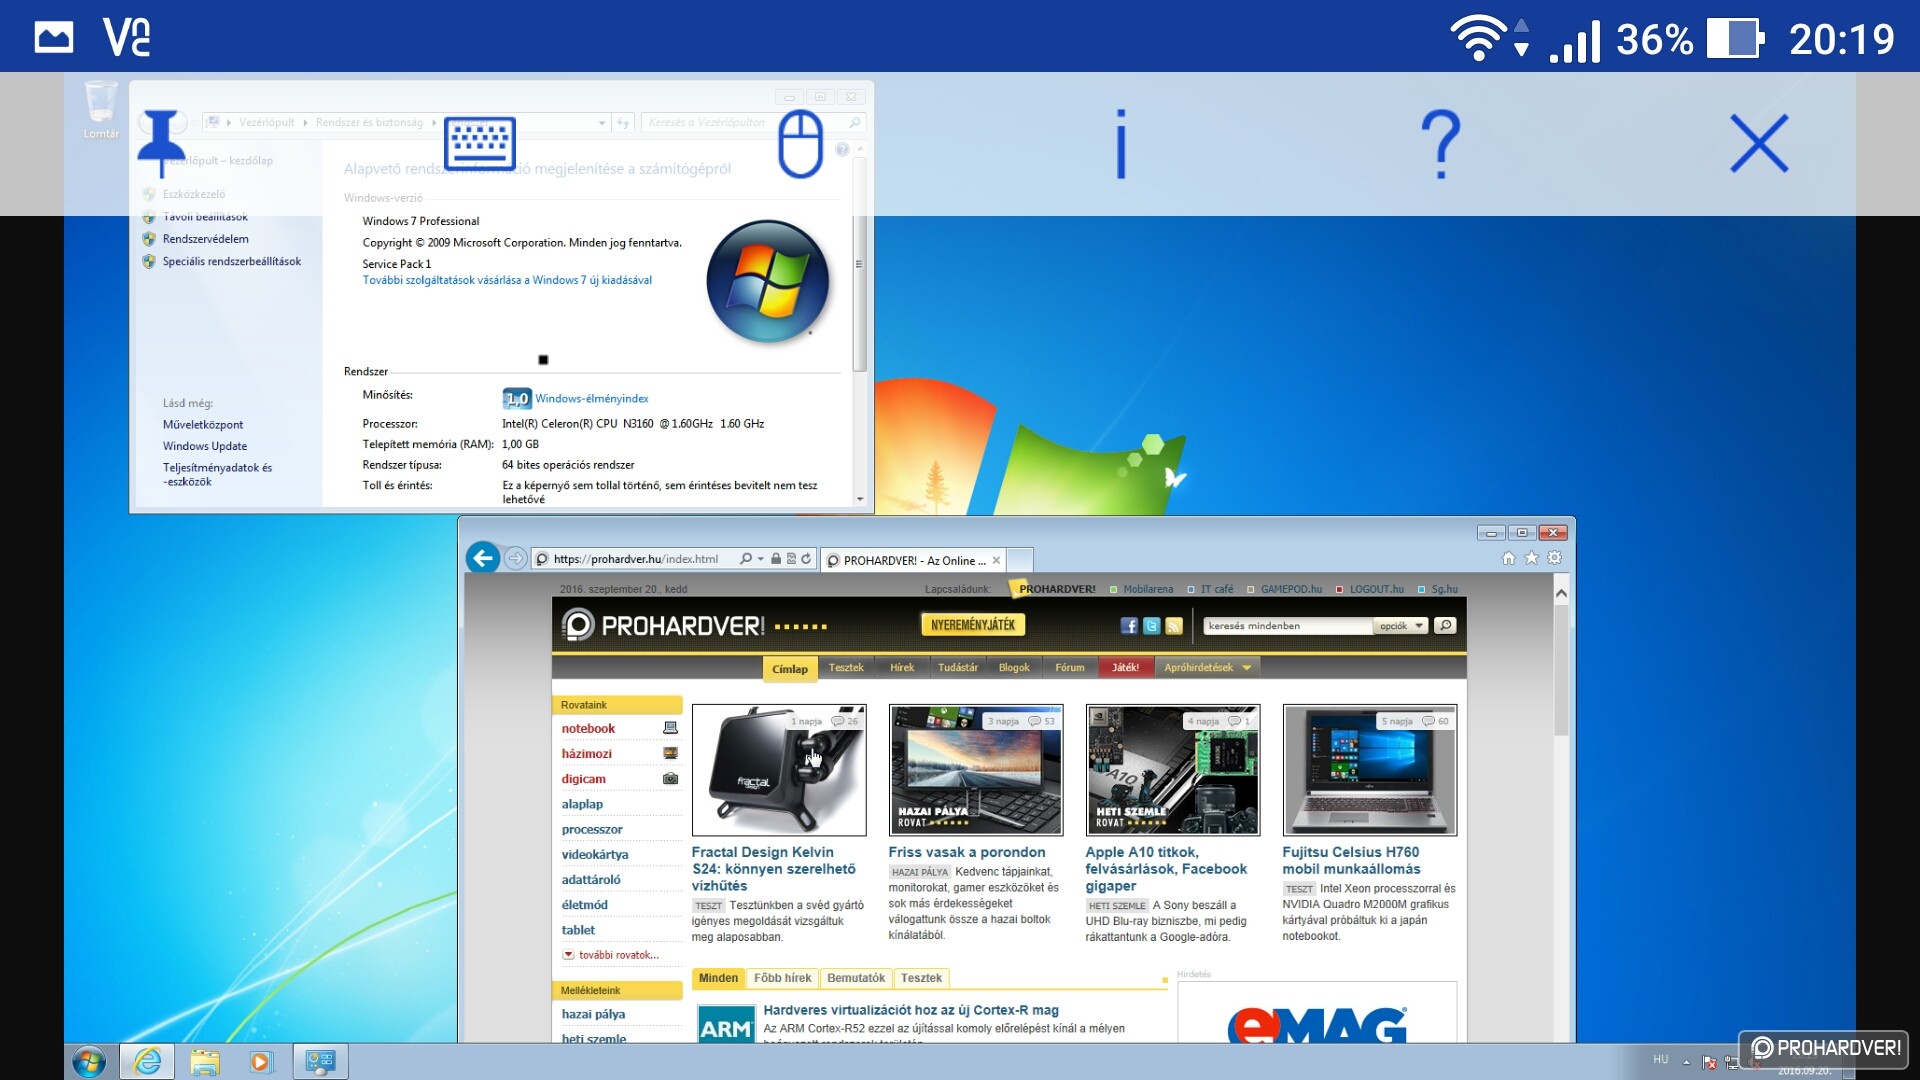Go back in Internet Explorer

tap(483, 558)
